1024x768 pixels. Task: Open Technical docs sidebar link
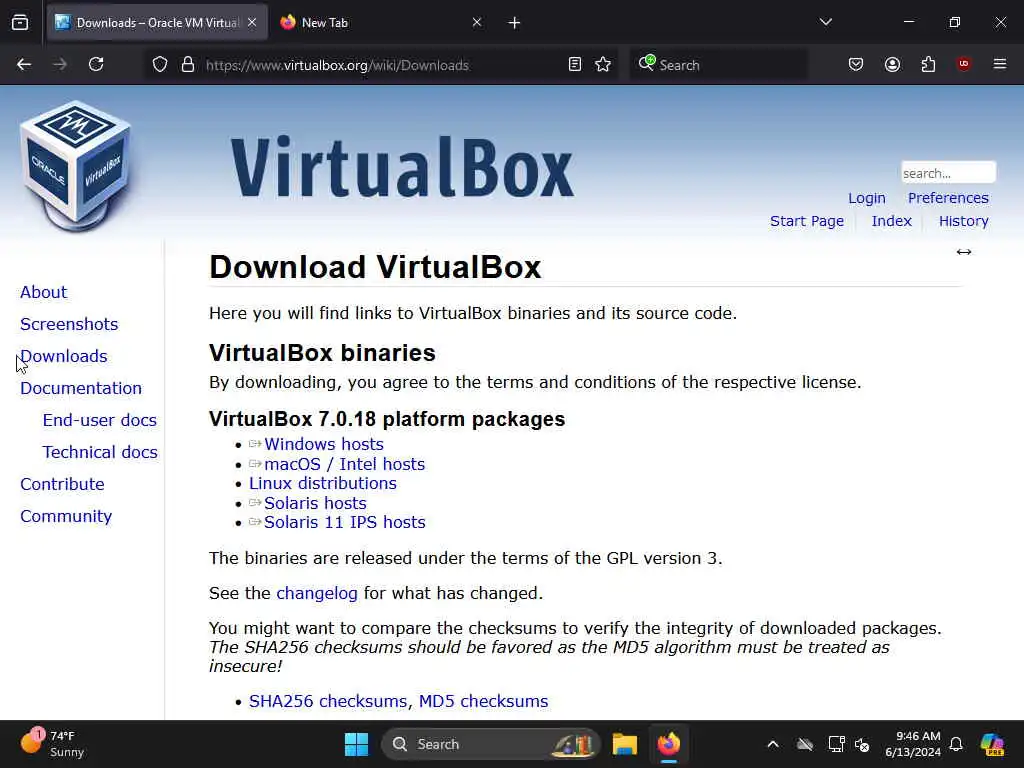tap(100, 452)
